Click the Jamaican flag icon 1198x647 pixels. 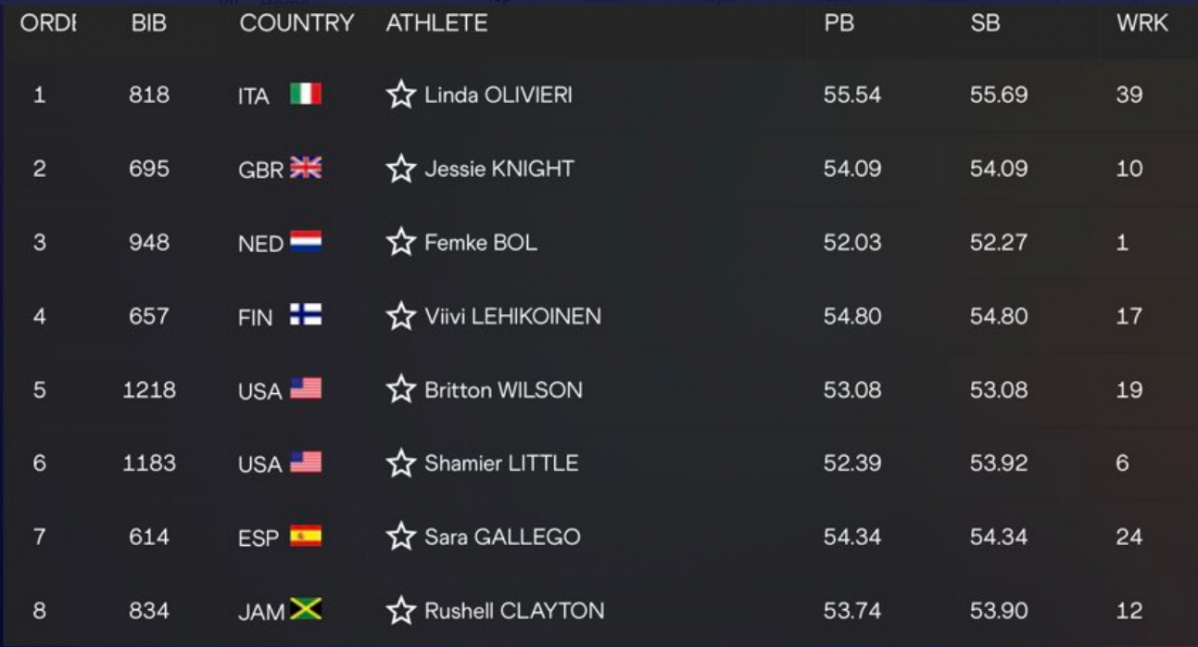[306, 609]
